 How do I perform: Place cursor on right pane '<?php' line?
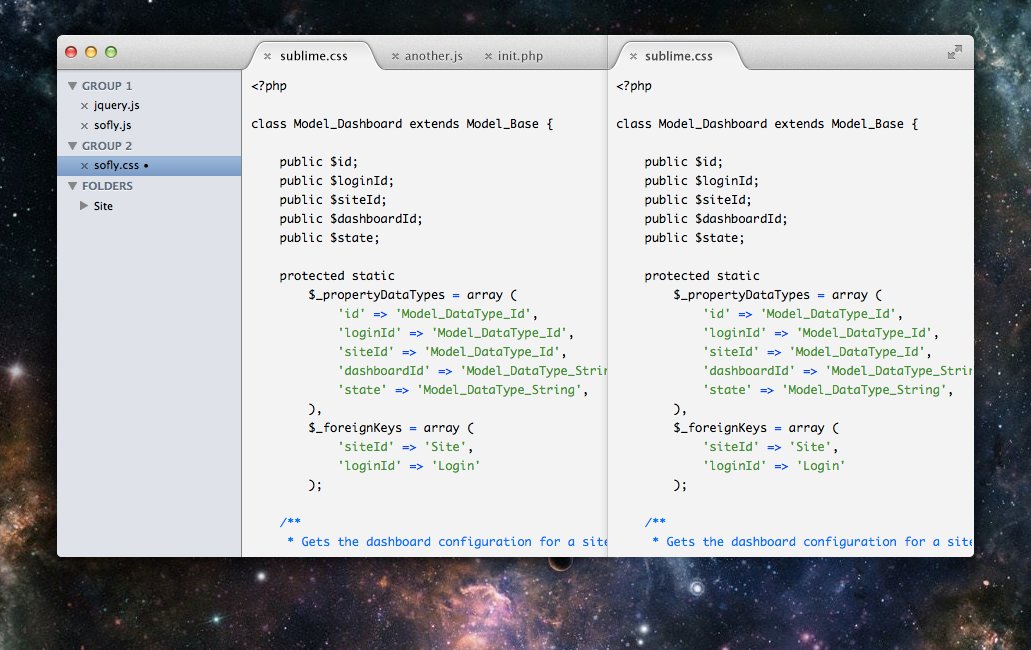(634, 85)
